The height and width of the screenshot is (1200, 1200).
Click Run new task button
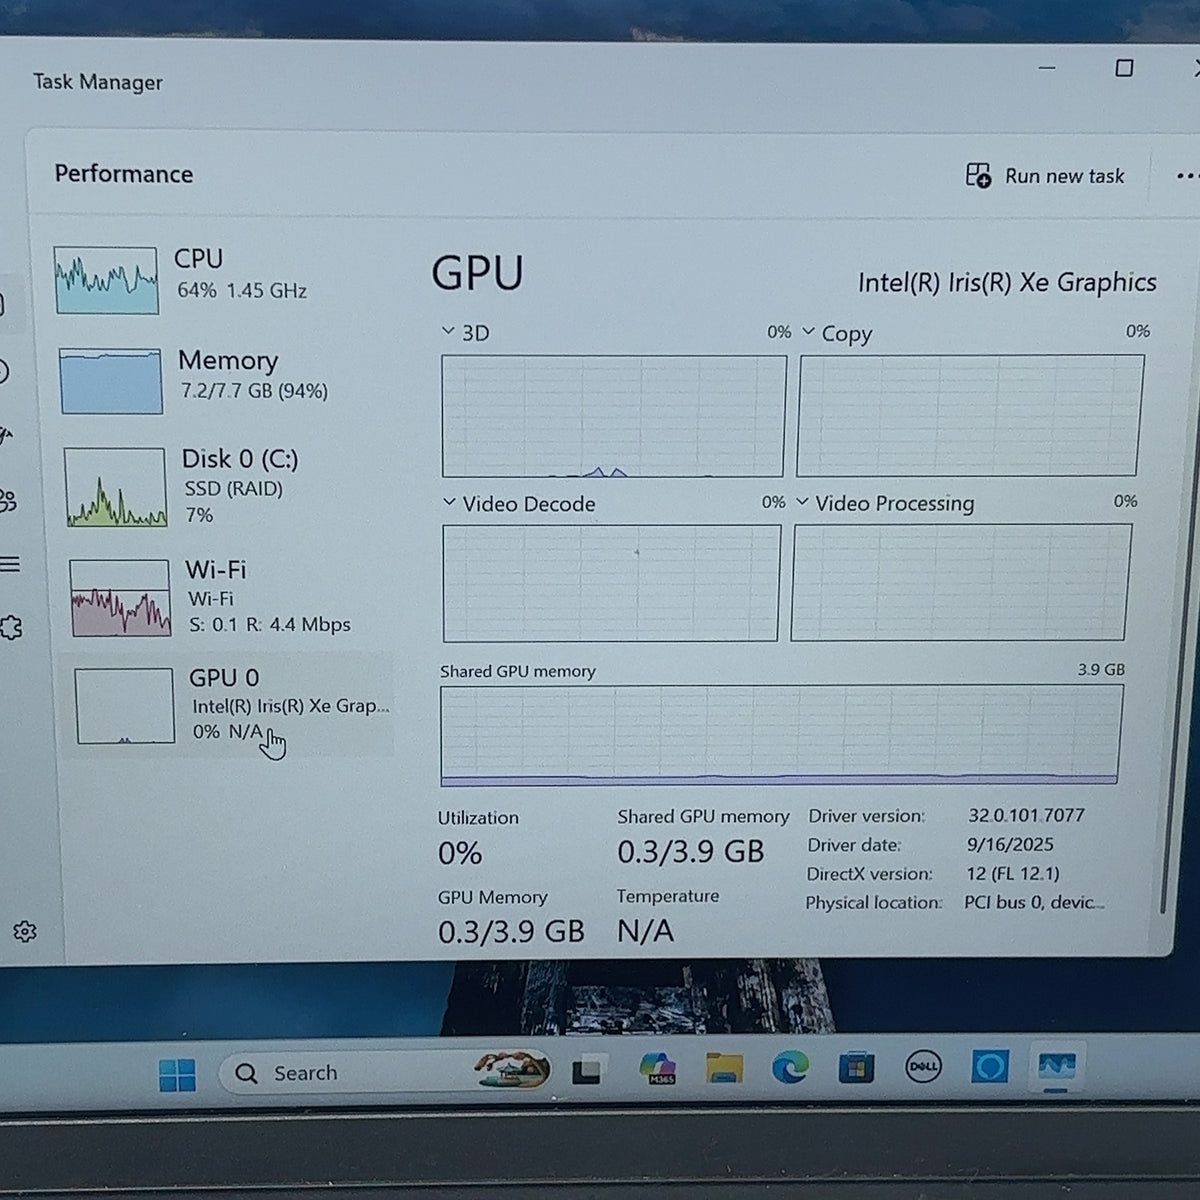(x=1046, y=176)
